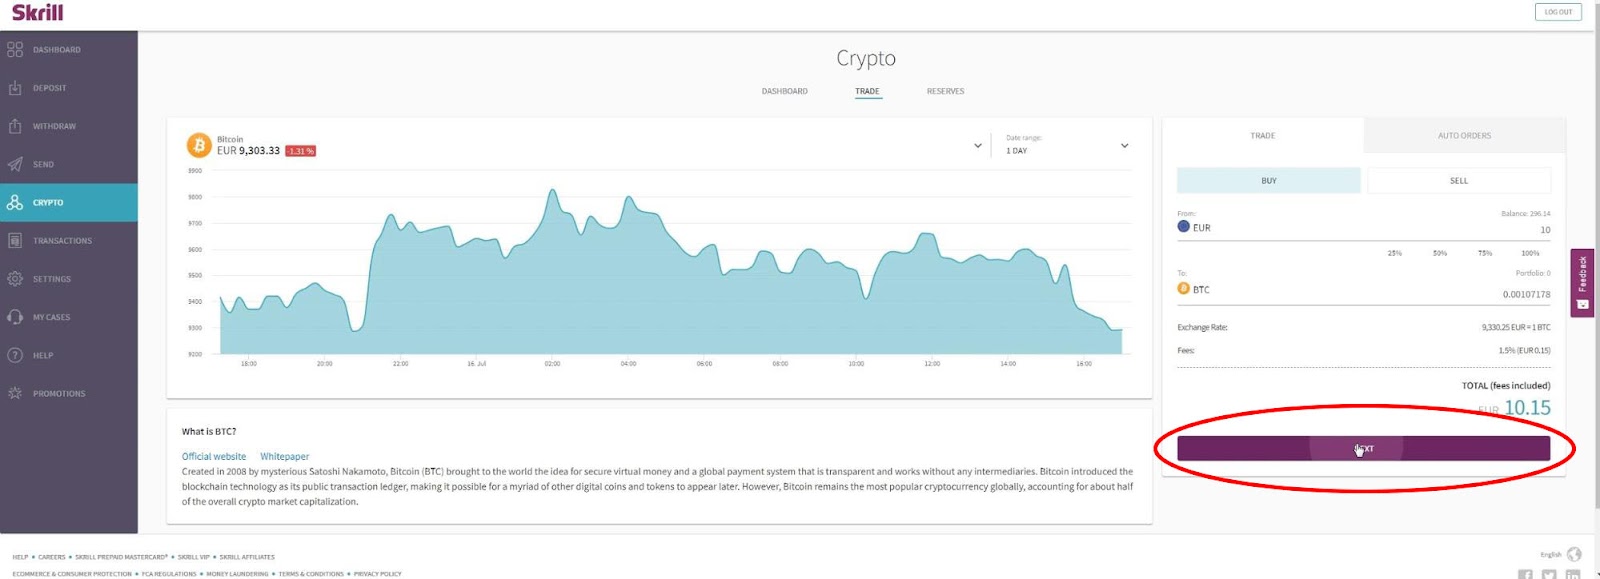Open Skrill Prepaid Mastercard footer link

tap(122, 557)
